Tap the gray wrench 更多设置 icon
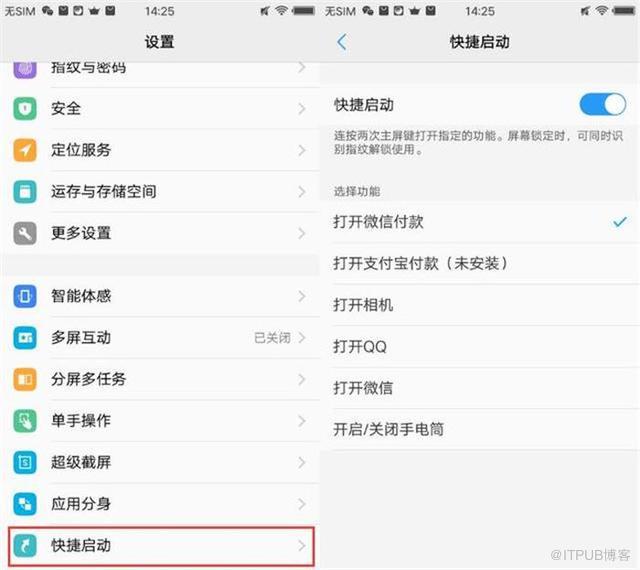The width and height of the screenshot is (640, 570). (25, 233)
